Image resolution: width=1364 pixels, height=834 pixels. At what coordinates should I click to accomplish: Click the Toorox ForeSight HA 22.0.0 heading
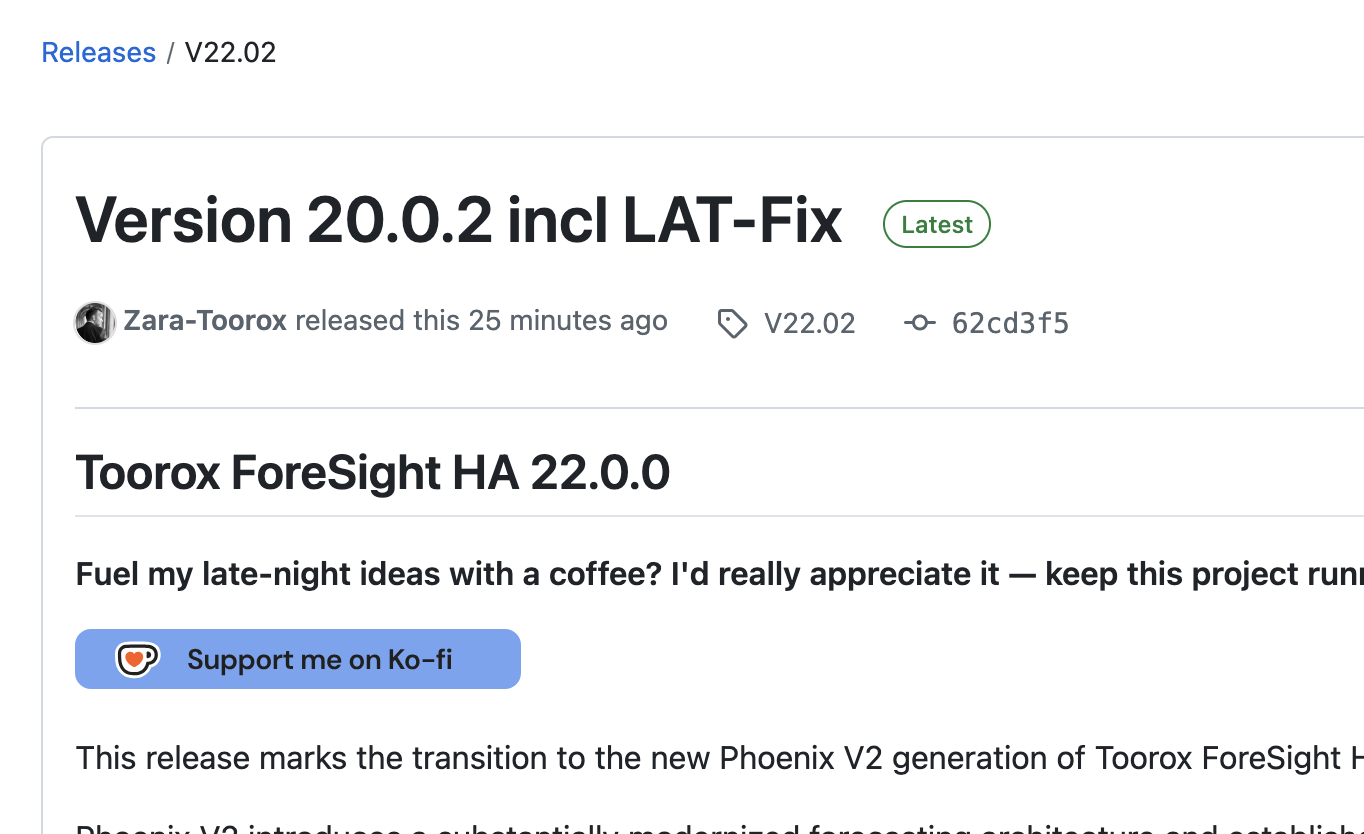coord(372,472)
